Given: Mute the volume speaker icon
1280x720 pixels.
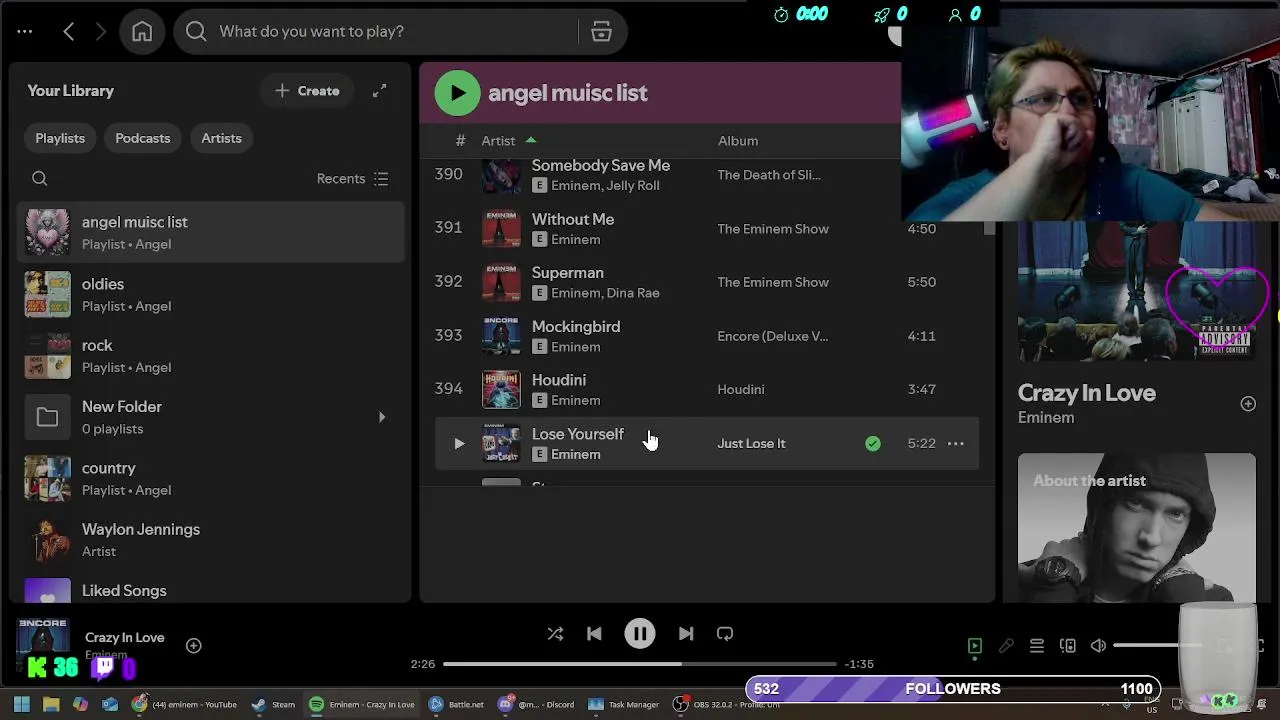Looking at the screenshot, I should 1099,646.
